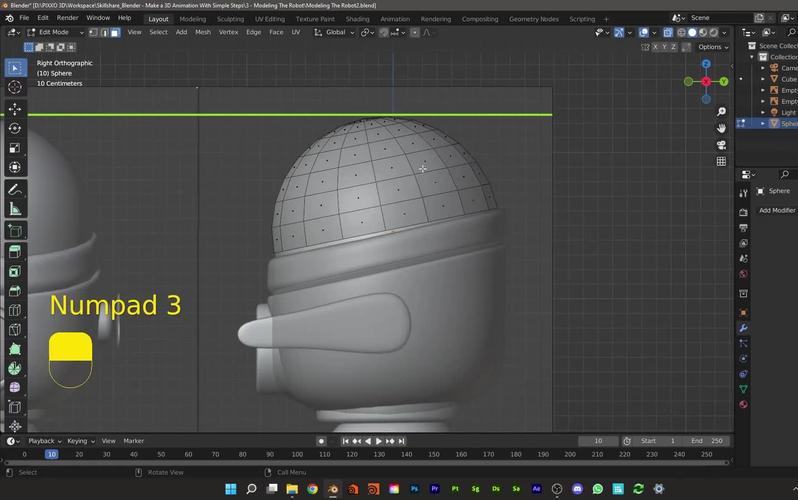This screenshot has height=500, width=798.
Task: Switch orthographic/perspective with grid icon
Action: tap(721, 161)
